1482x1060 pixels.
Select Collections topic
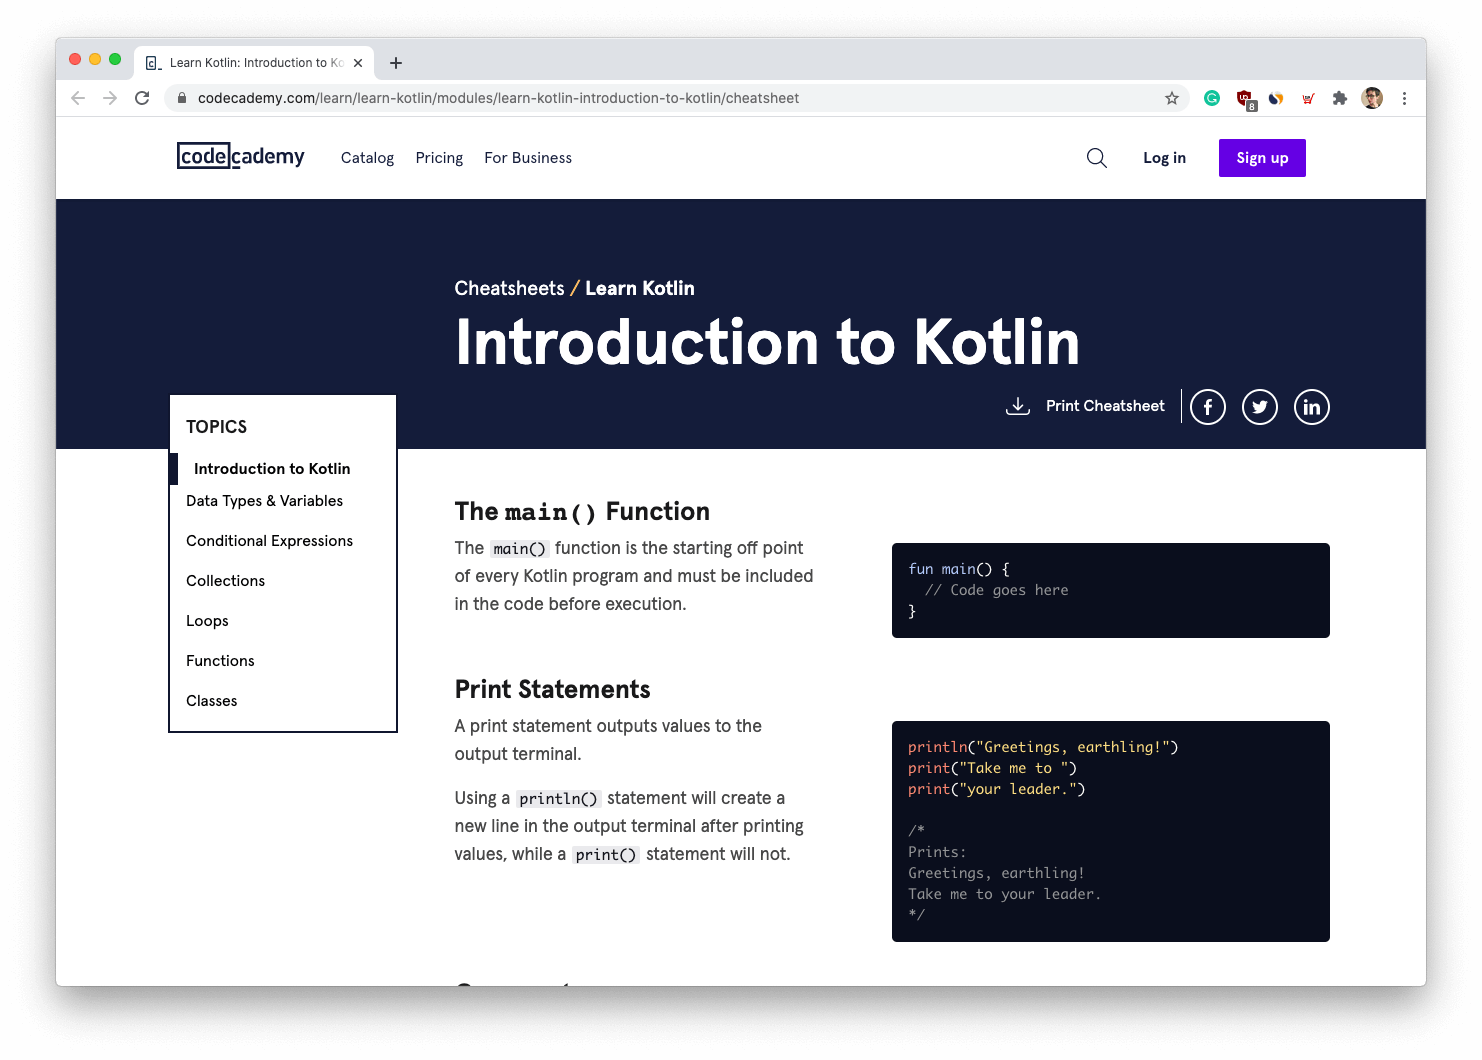click(225, 581)
